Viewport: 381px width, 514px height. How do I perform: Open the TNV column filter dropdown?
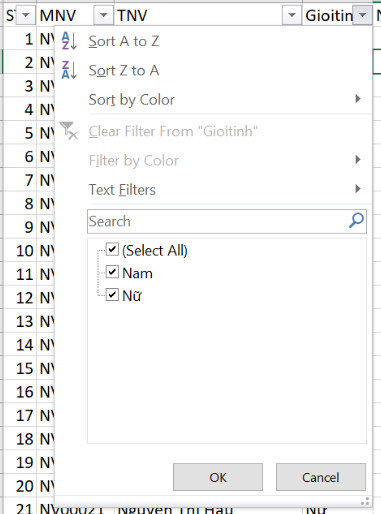coord(292,15)
